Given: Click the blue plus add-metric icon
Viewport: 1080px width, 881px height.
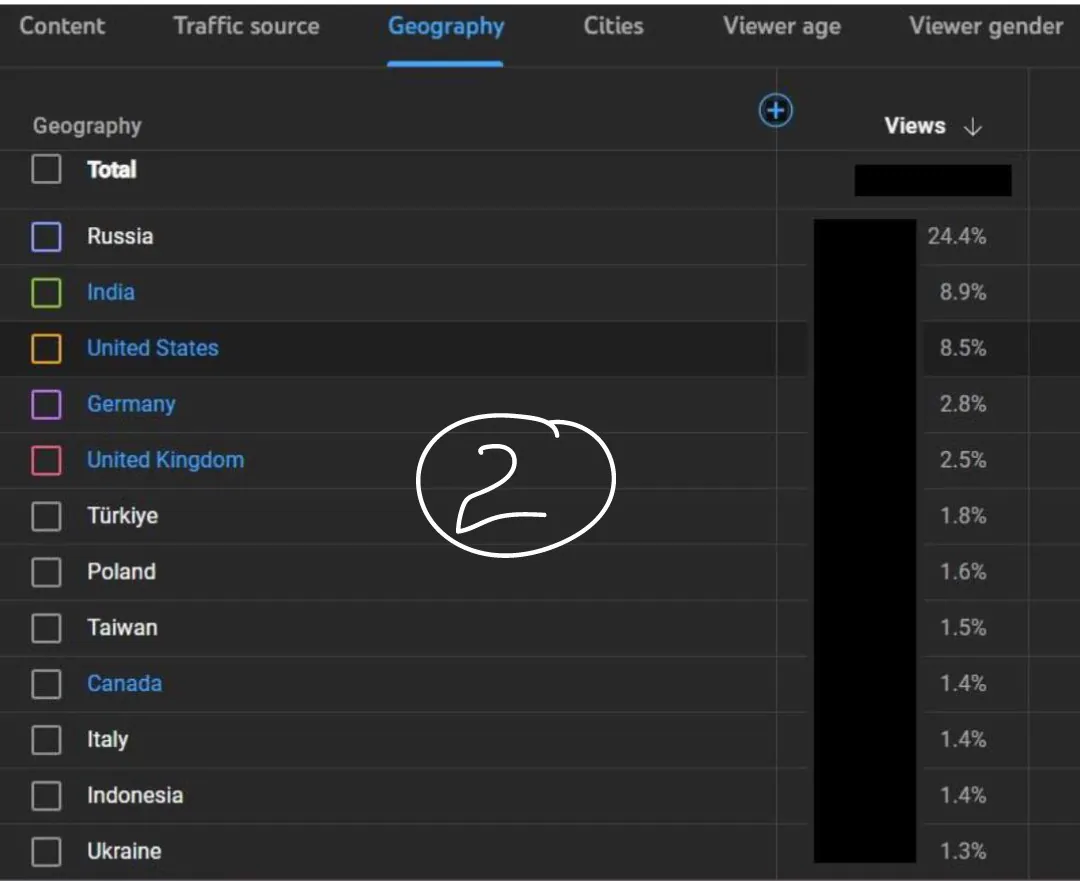Looking at the screenshot, I should [x=776, y=111].
